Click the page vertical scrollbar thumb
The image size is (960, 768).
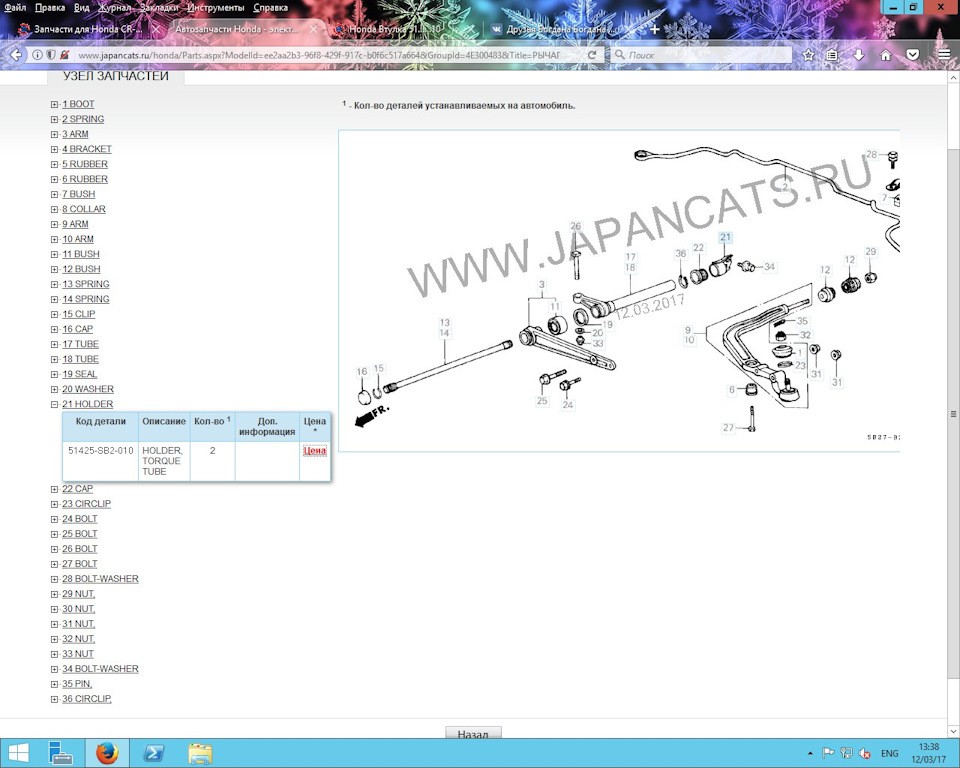coord(953,414)
